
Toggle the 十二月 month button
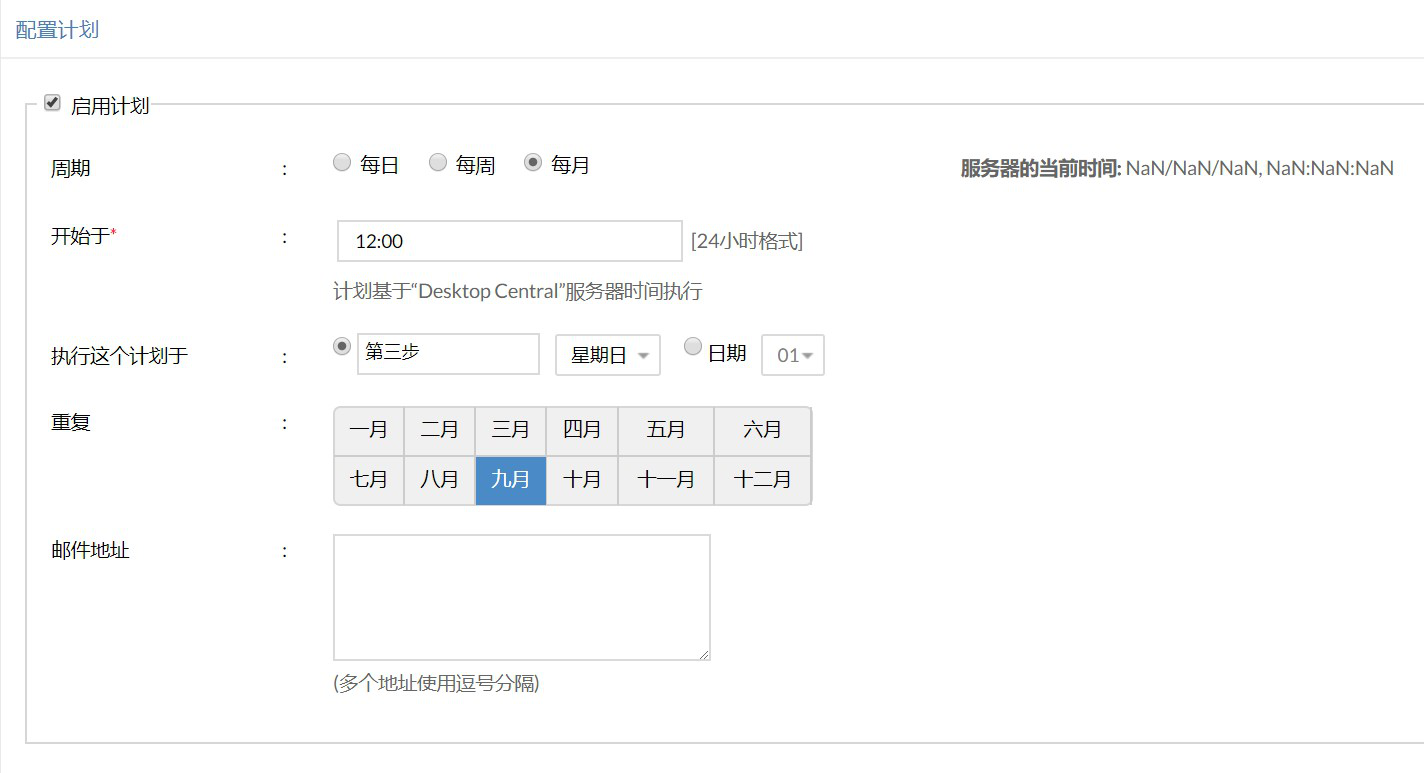click(x=763, y=481)
